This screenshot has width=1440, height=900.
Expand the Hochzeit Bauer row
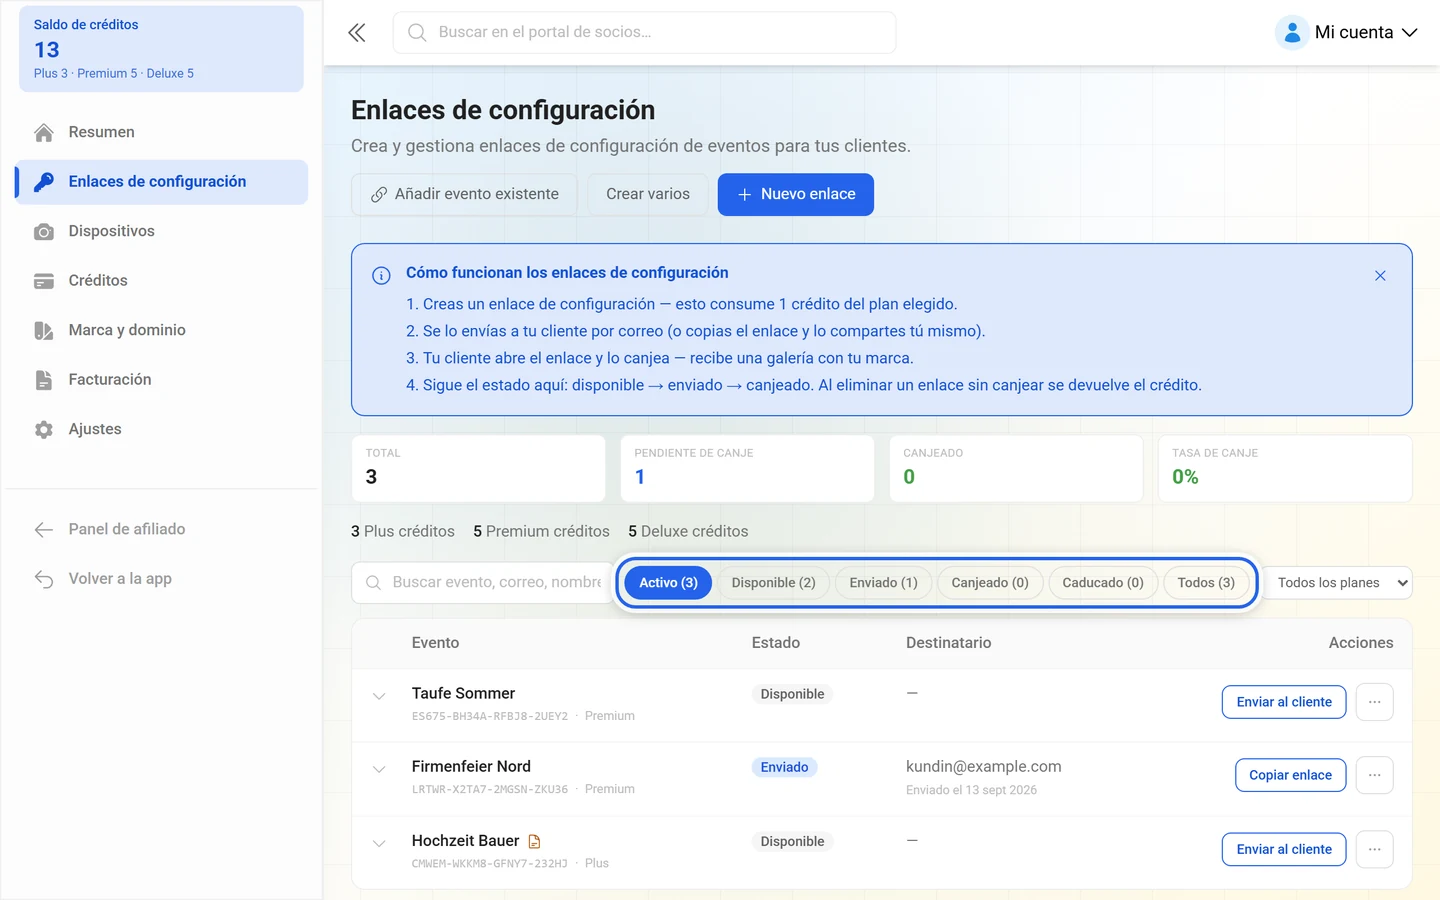click(x=379, y=843)
